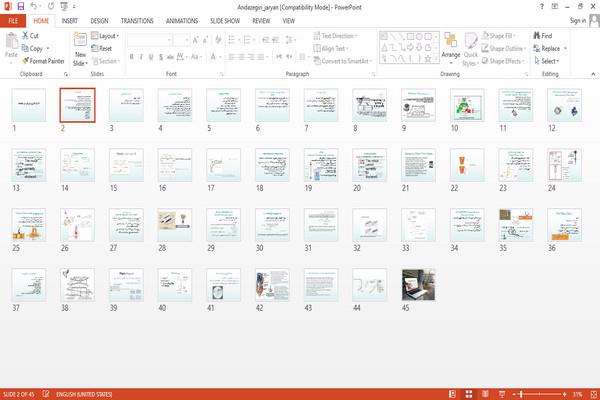Toggle bullet list

[232, 40]
